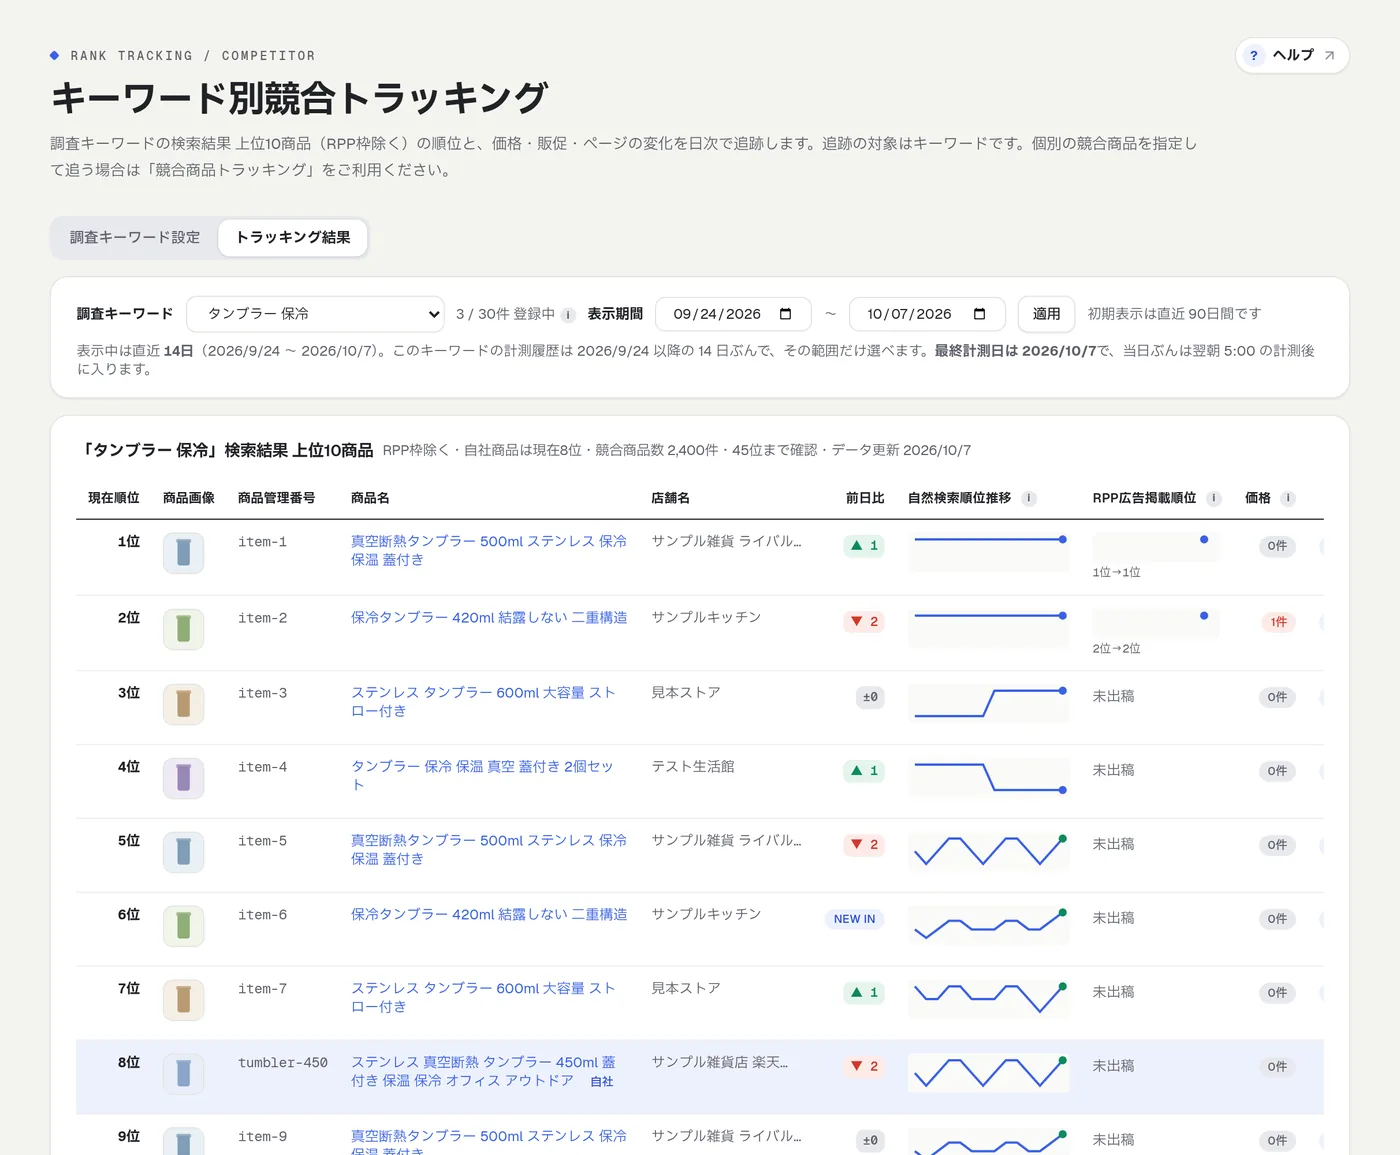Click info icon next to 登録中 count
The height and width of the screenshot is (1155, 1400).
(x=568, y=315)
